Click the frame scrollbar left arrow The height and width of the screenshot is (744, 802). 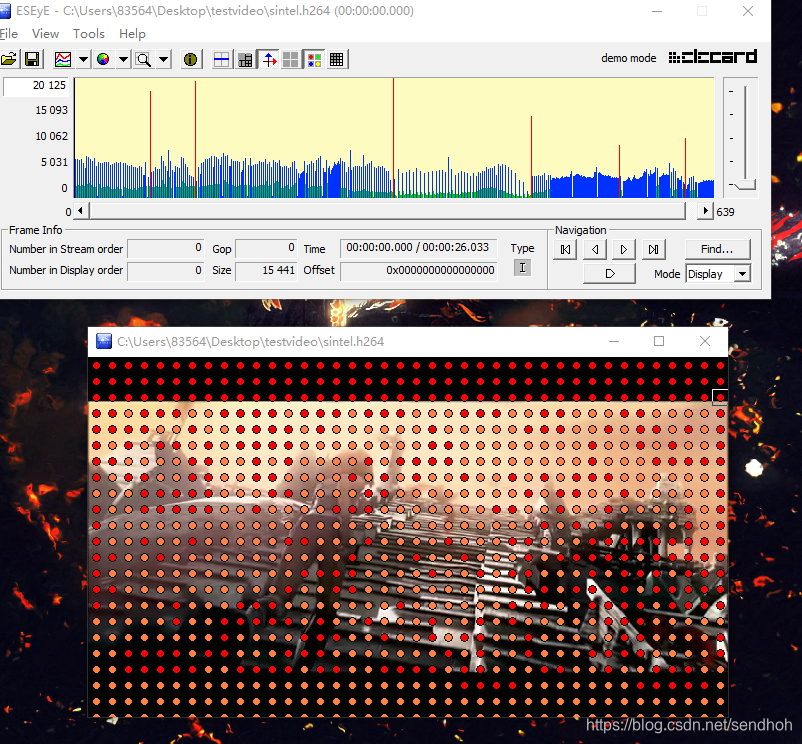(x=80, y=211)
